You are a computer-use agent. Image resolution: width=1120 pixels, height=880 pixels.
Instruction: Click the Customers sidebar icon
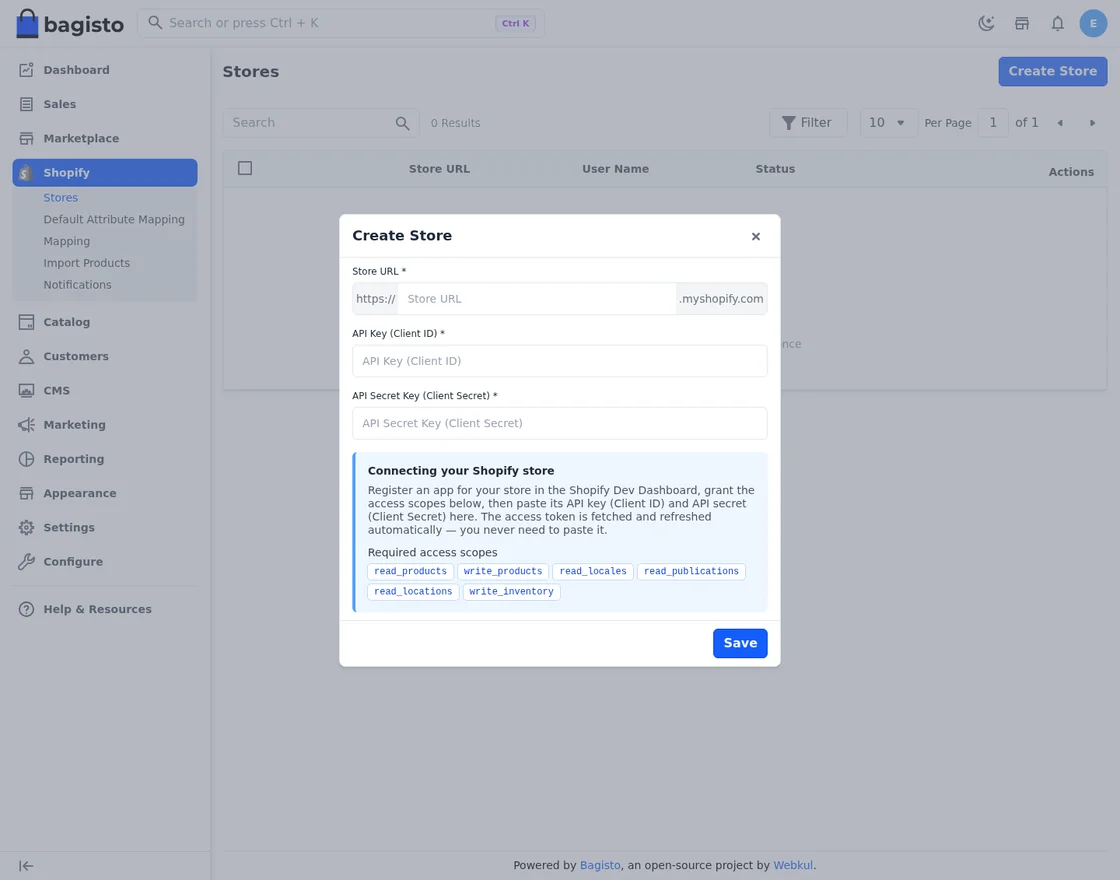point(26,356)
